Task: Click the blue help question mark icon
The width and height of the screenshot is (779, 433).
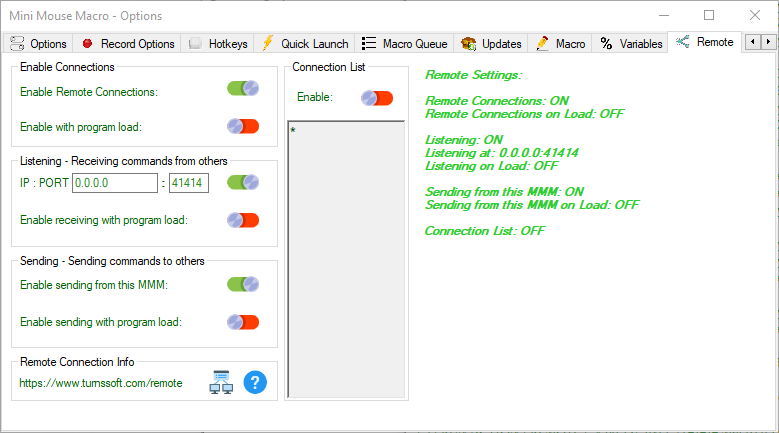Action: 255,382
